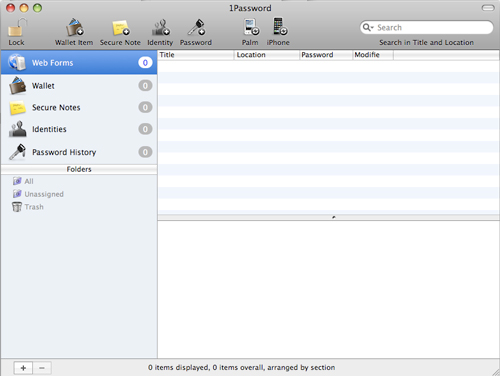Click "Search in Title and Location" label
500x376 pixels.
(x=426, y=43)
